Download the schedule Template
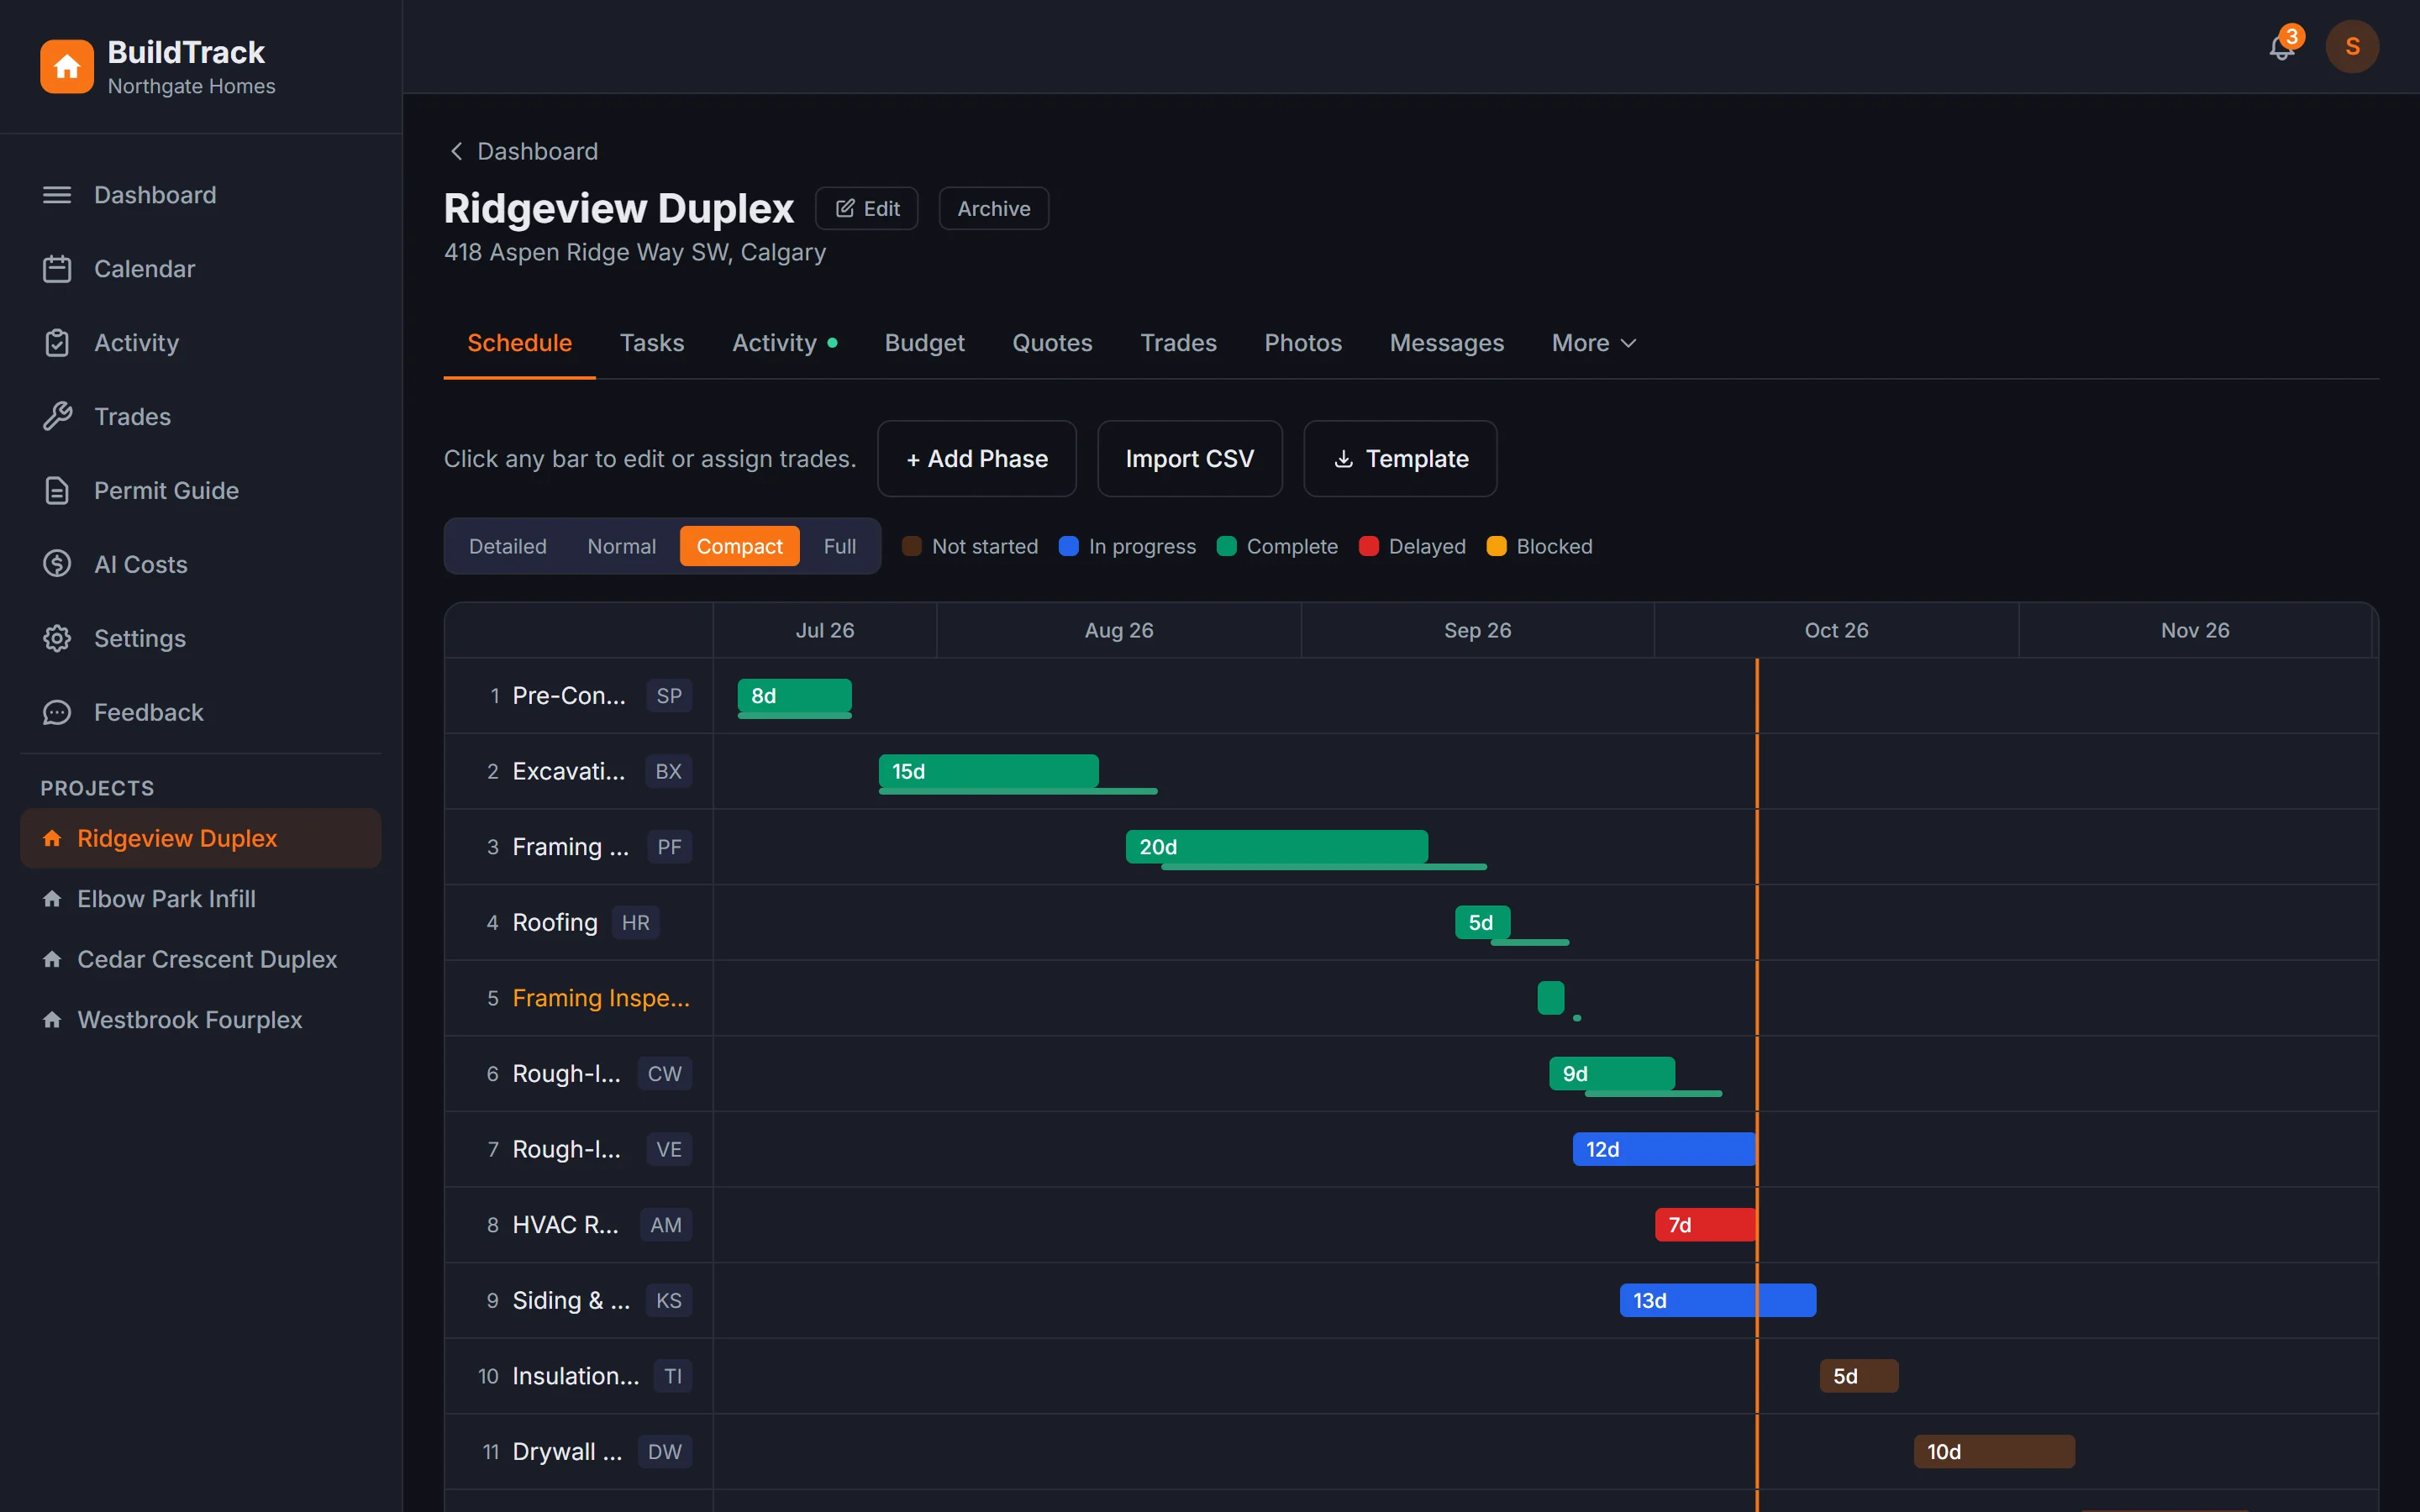The height and width of the screenshot is (1512, 2420). tap(1400, 459)
